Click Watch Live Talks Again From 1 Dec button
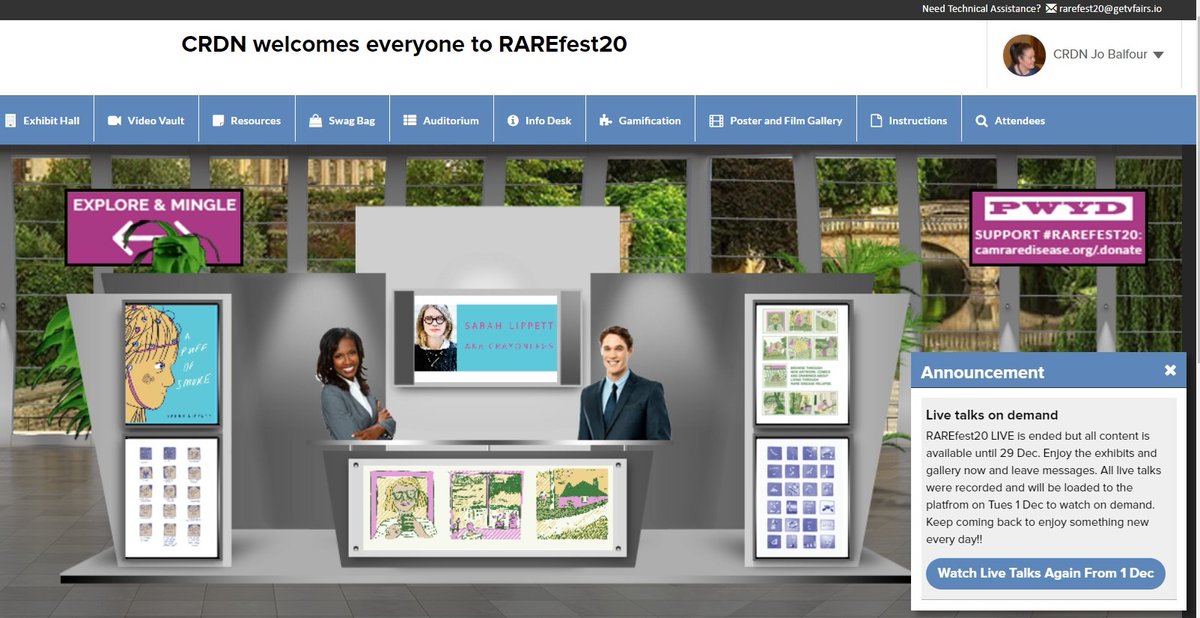Screen dimensions: 1200x618 (x=1045, y=573)
